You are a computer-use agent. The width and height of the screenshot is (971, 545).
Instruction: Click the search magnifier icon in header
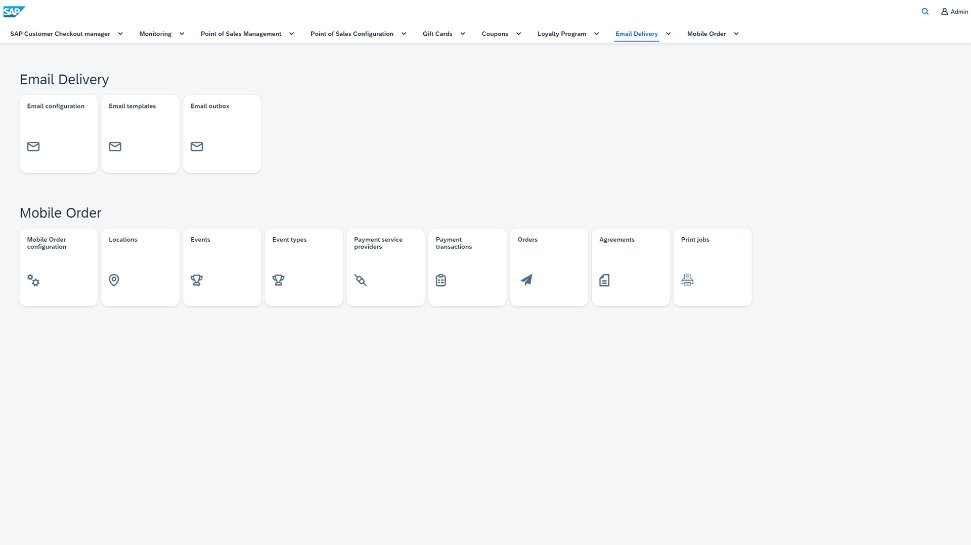[924, 12]
